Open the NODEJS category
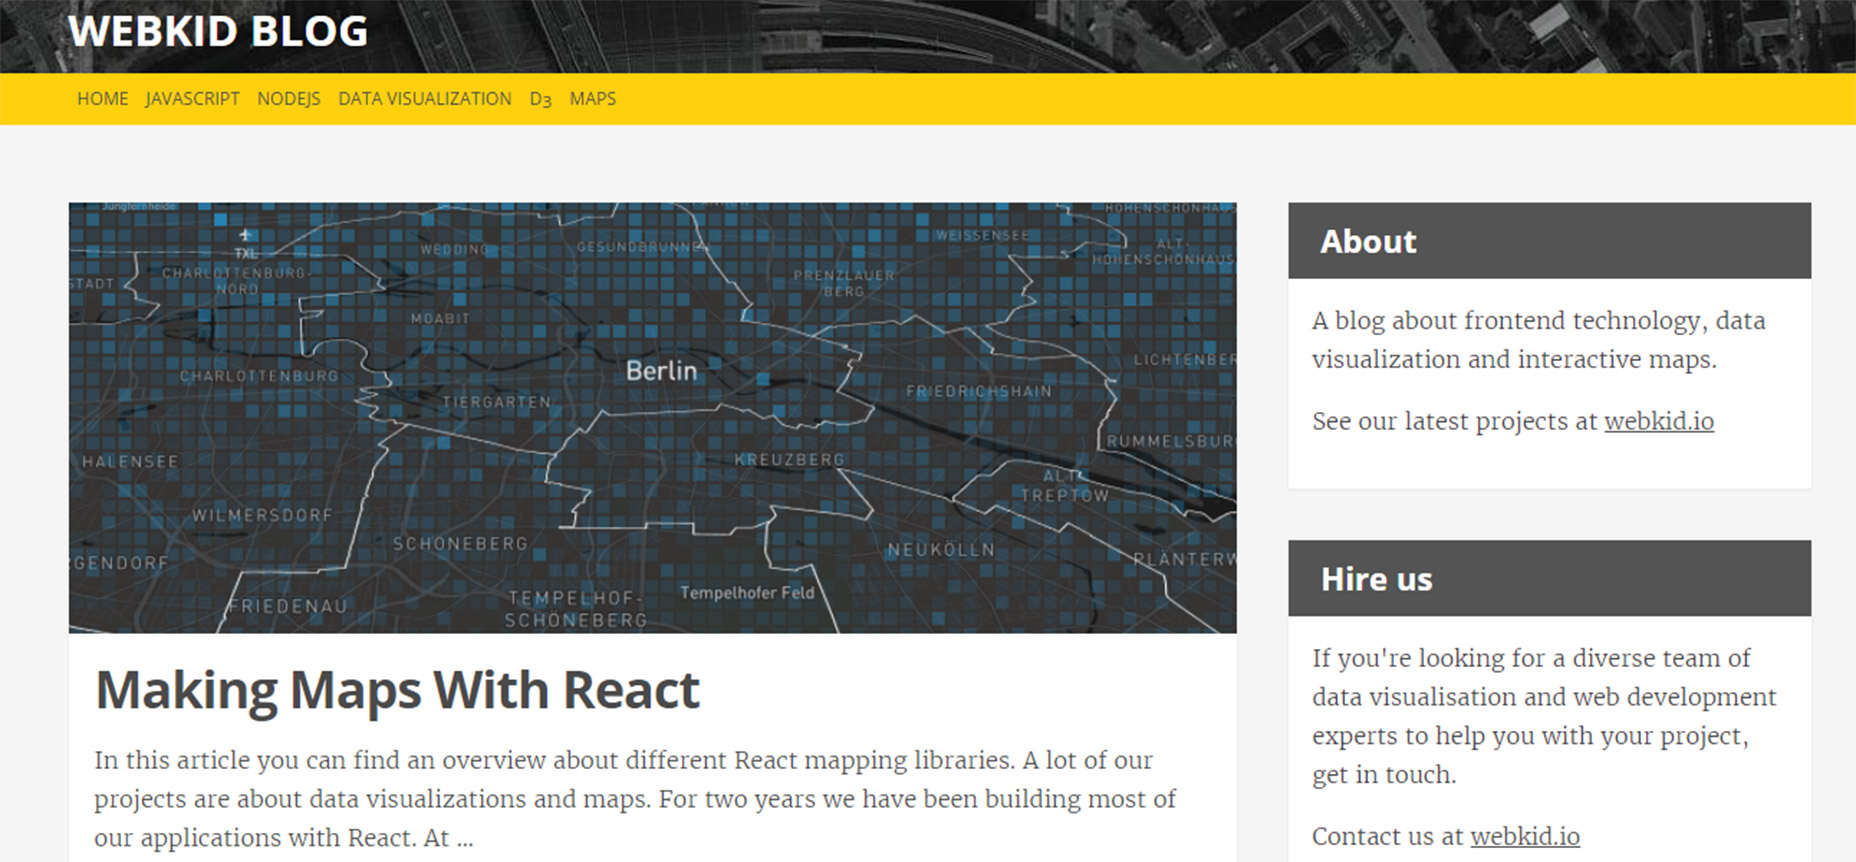The width and height of the screenshot is (1856, 862). coord(289,99)
